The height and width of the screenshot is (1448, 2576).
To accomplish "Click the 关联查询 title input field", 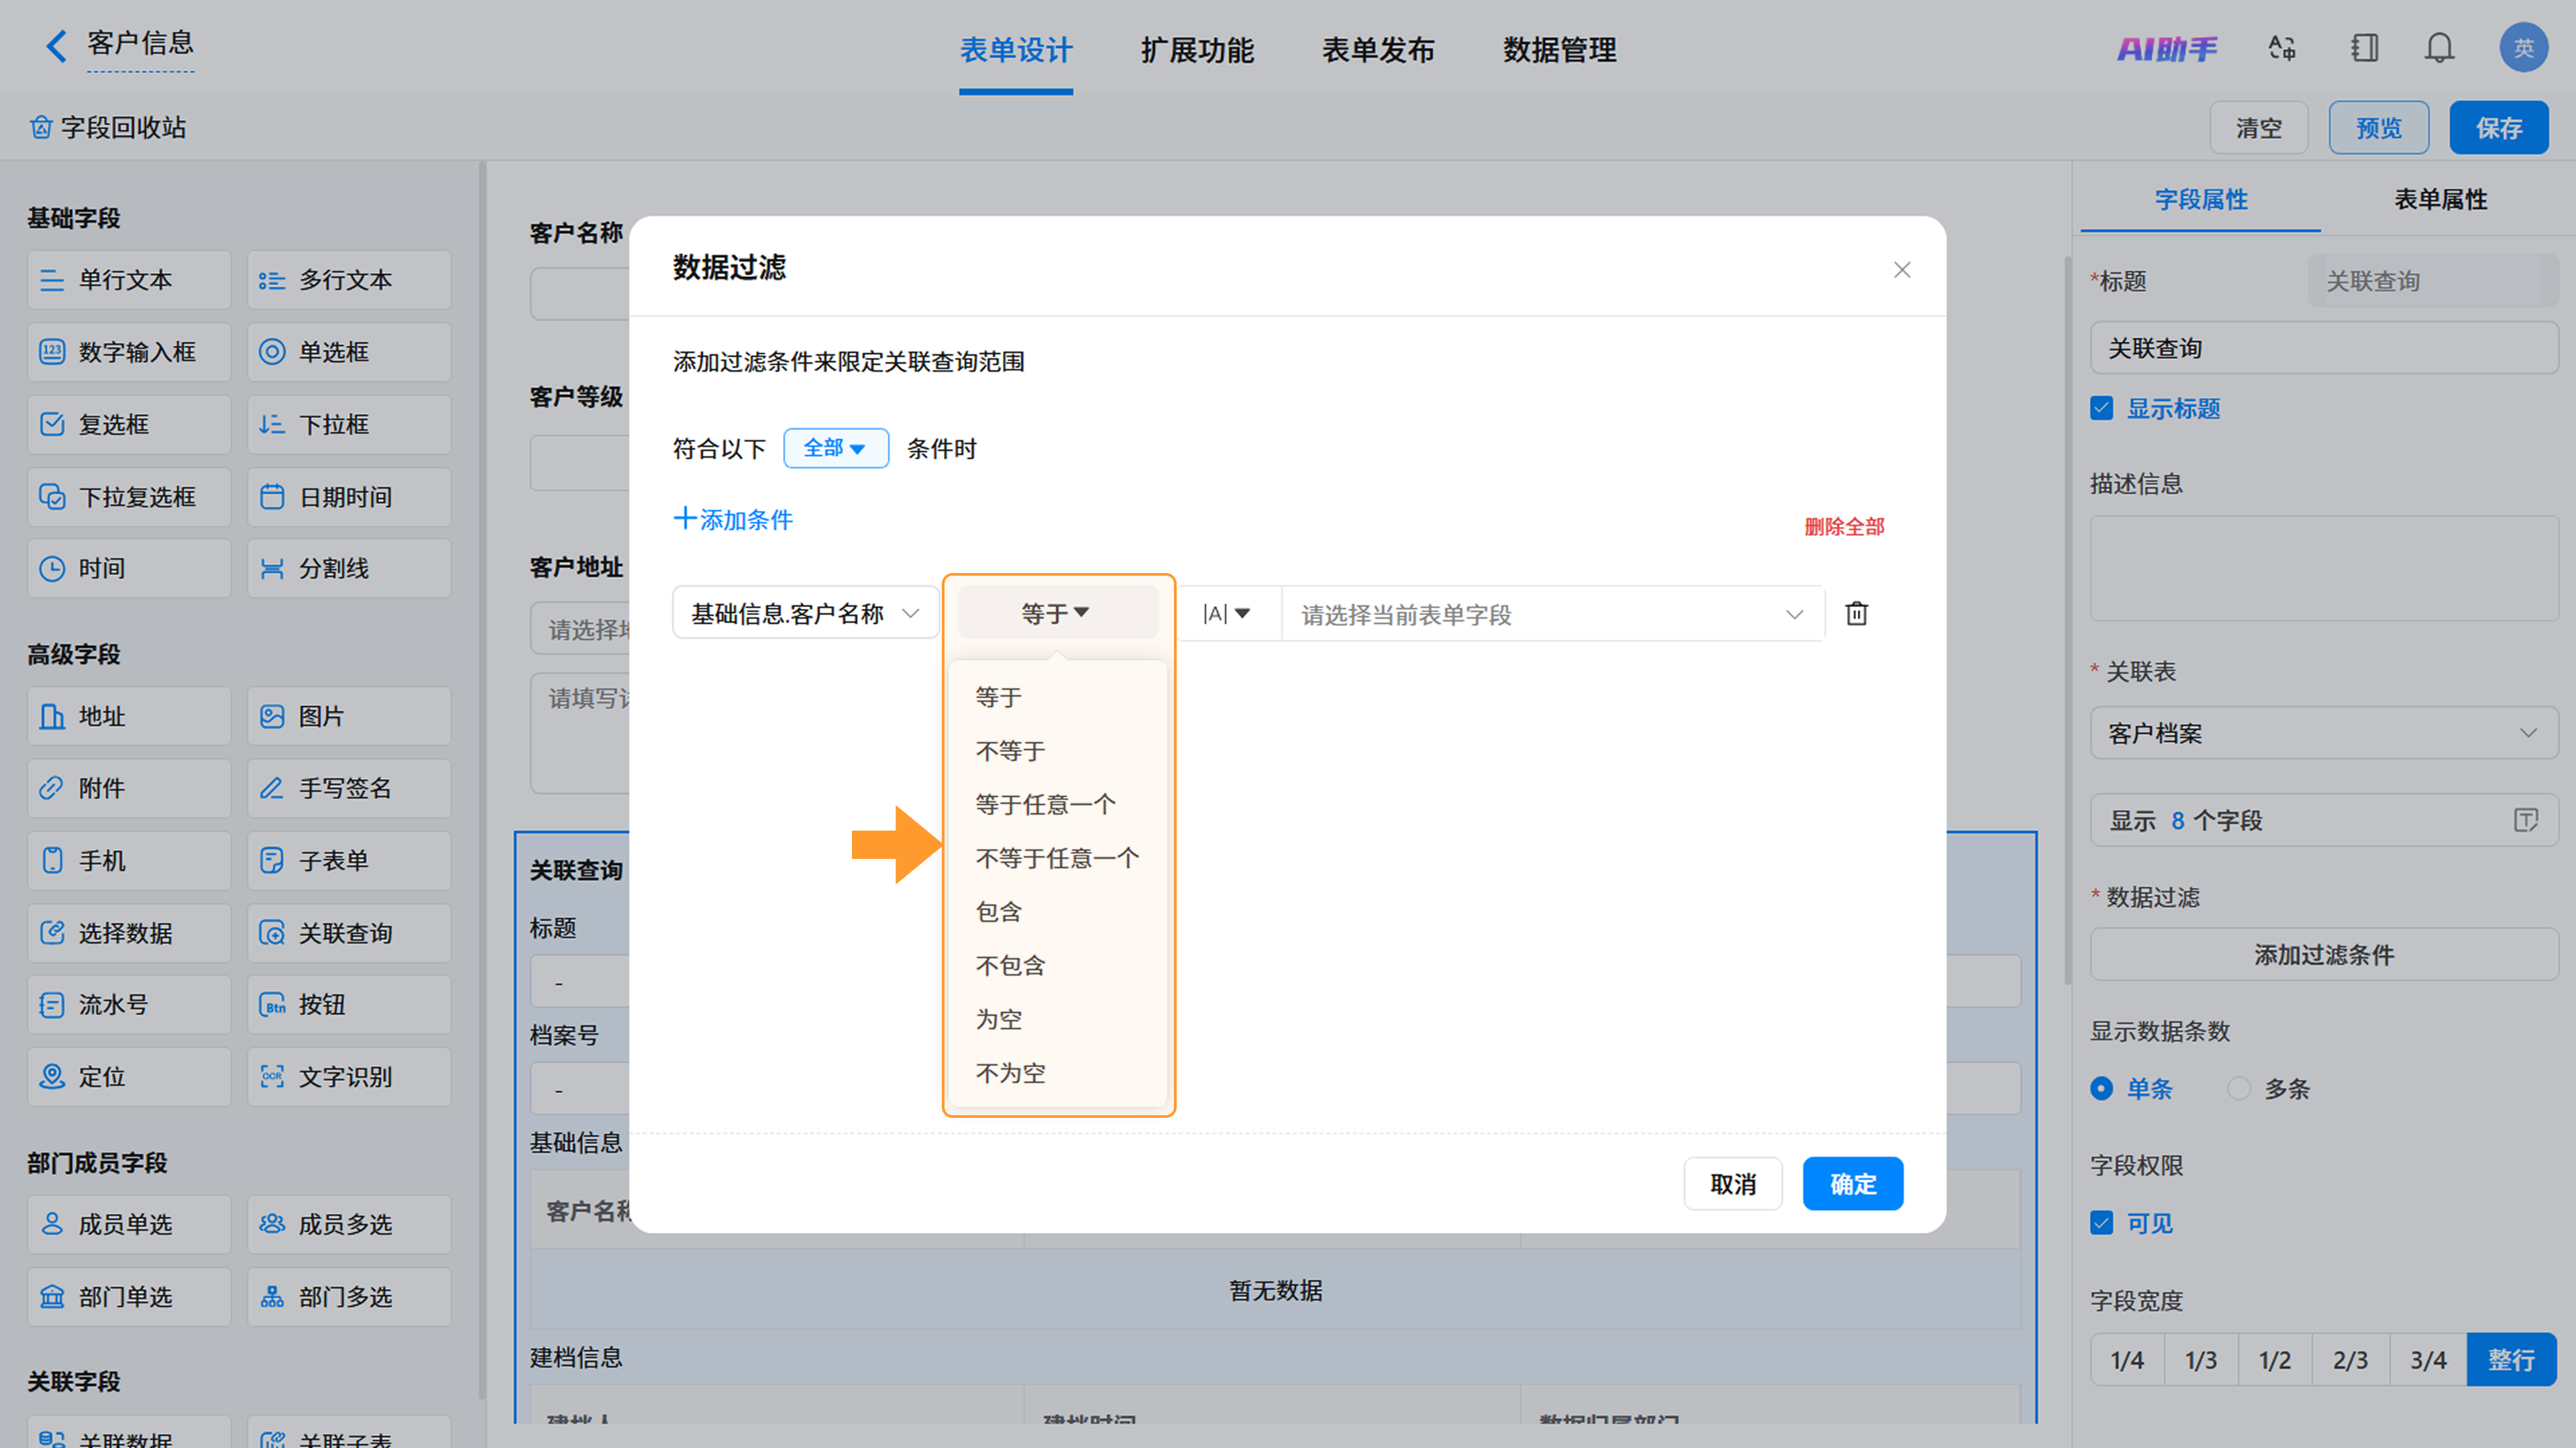I will [2323, 348].
